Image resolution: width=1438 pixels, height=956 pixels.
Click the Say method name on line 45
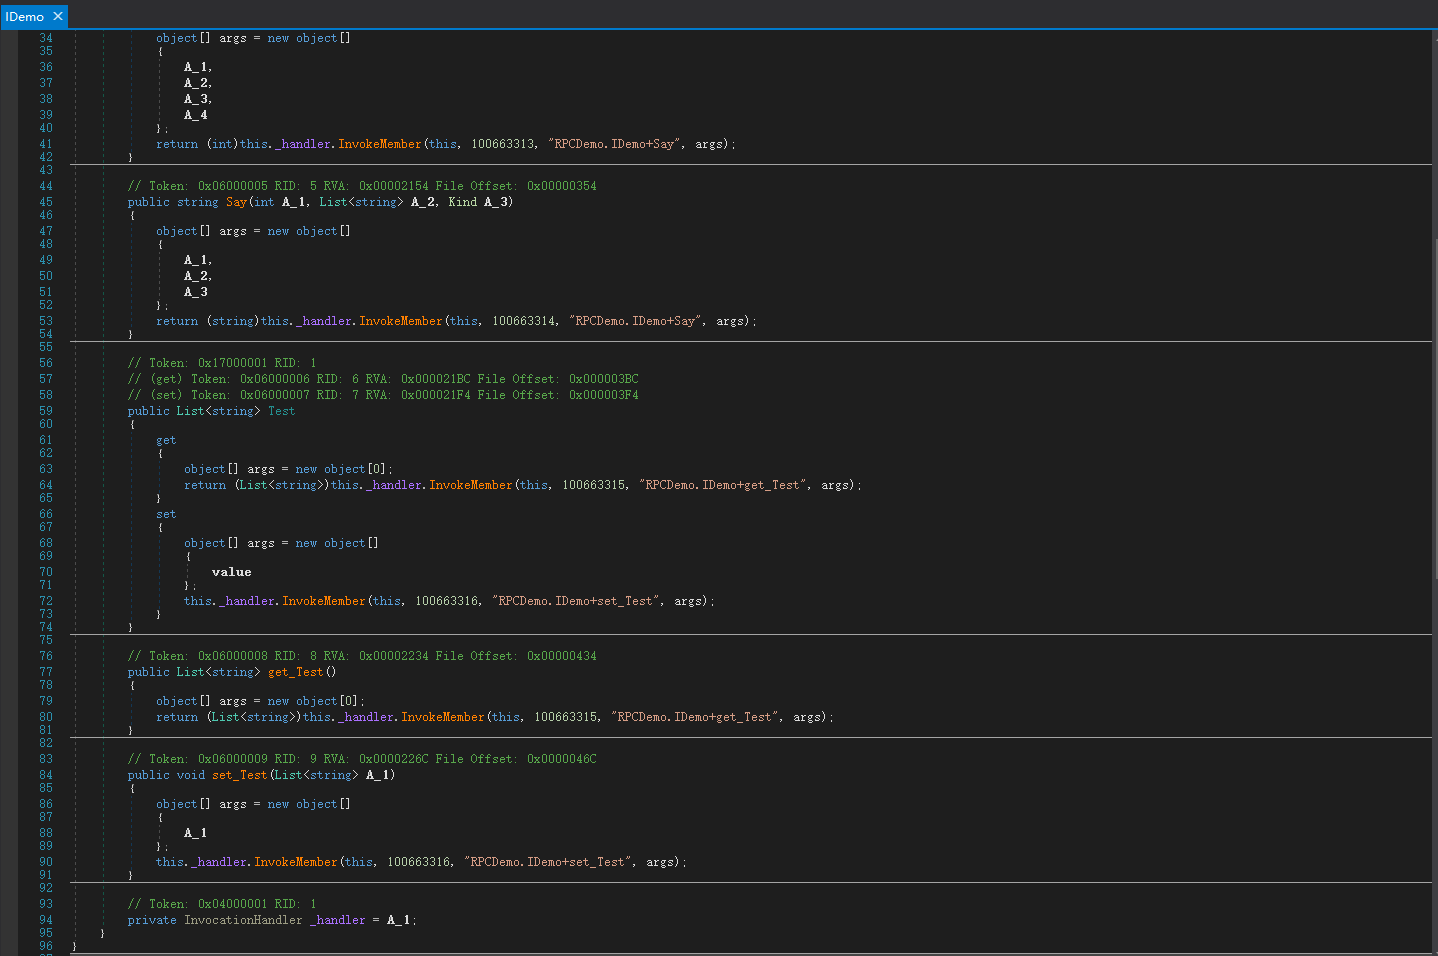pos(236,202)
